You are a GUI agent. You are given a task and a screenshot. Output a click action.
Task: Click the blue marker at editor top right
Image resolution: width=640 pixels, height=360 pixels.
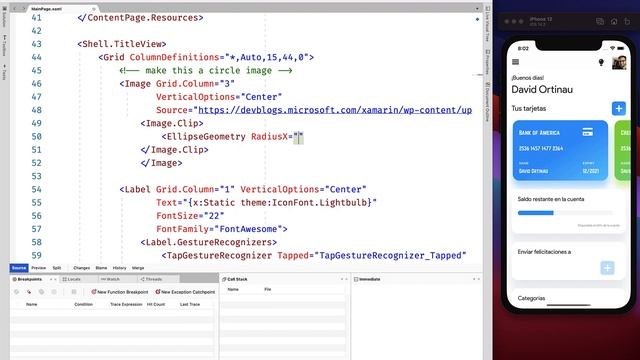click(x=477, y=19)
